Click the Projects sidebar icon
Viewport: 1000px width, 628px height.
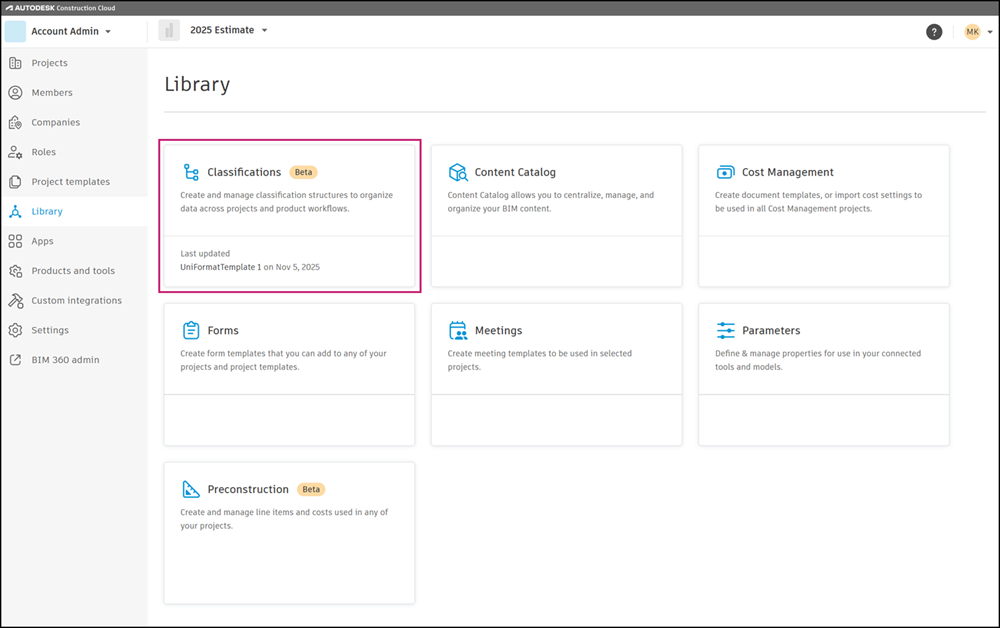[15, 63]
